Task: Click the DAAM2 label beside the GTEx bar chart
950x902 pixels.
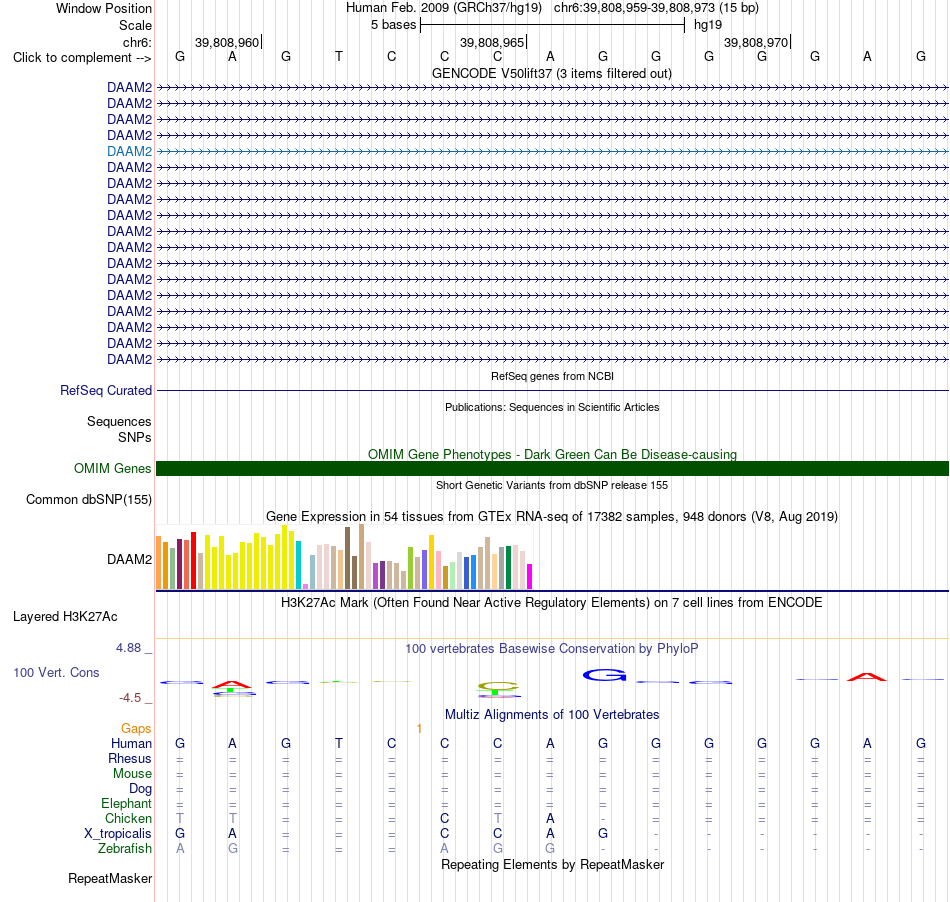Action: [x=129, y=559]
